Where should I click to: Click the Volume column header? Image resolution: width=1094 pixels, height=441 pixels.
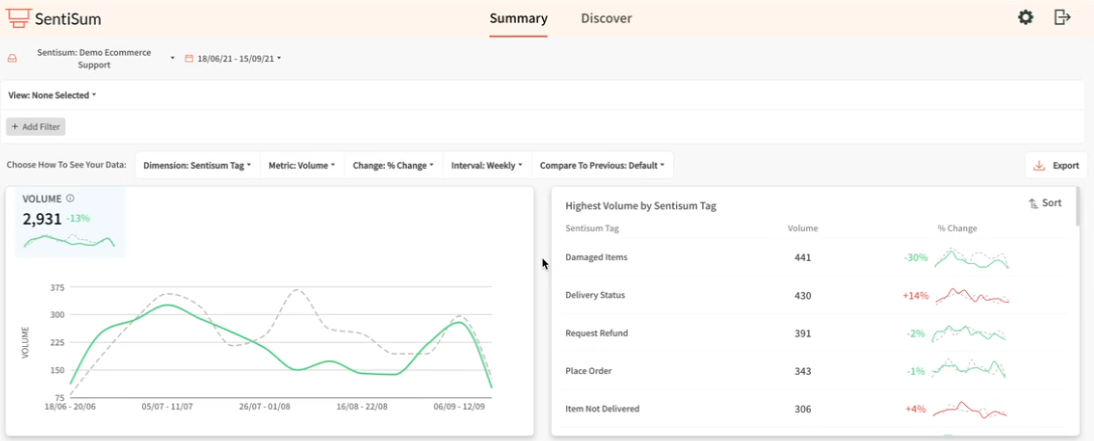click(802, 228)
